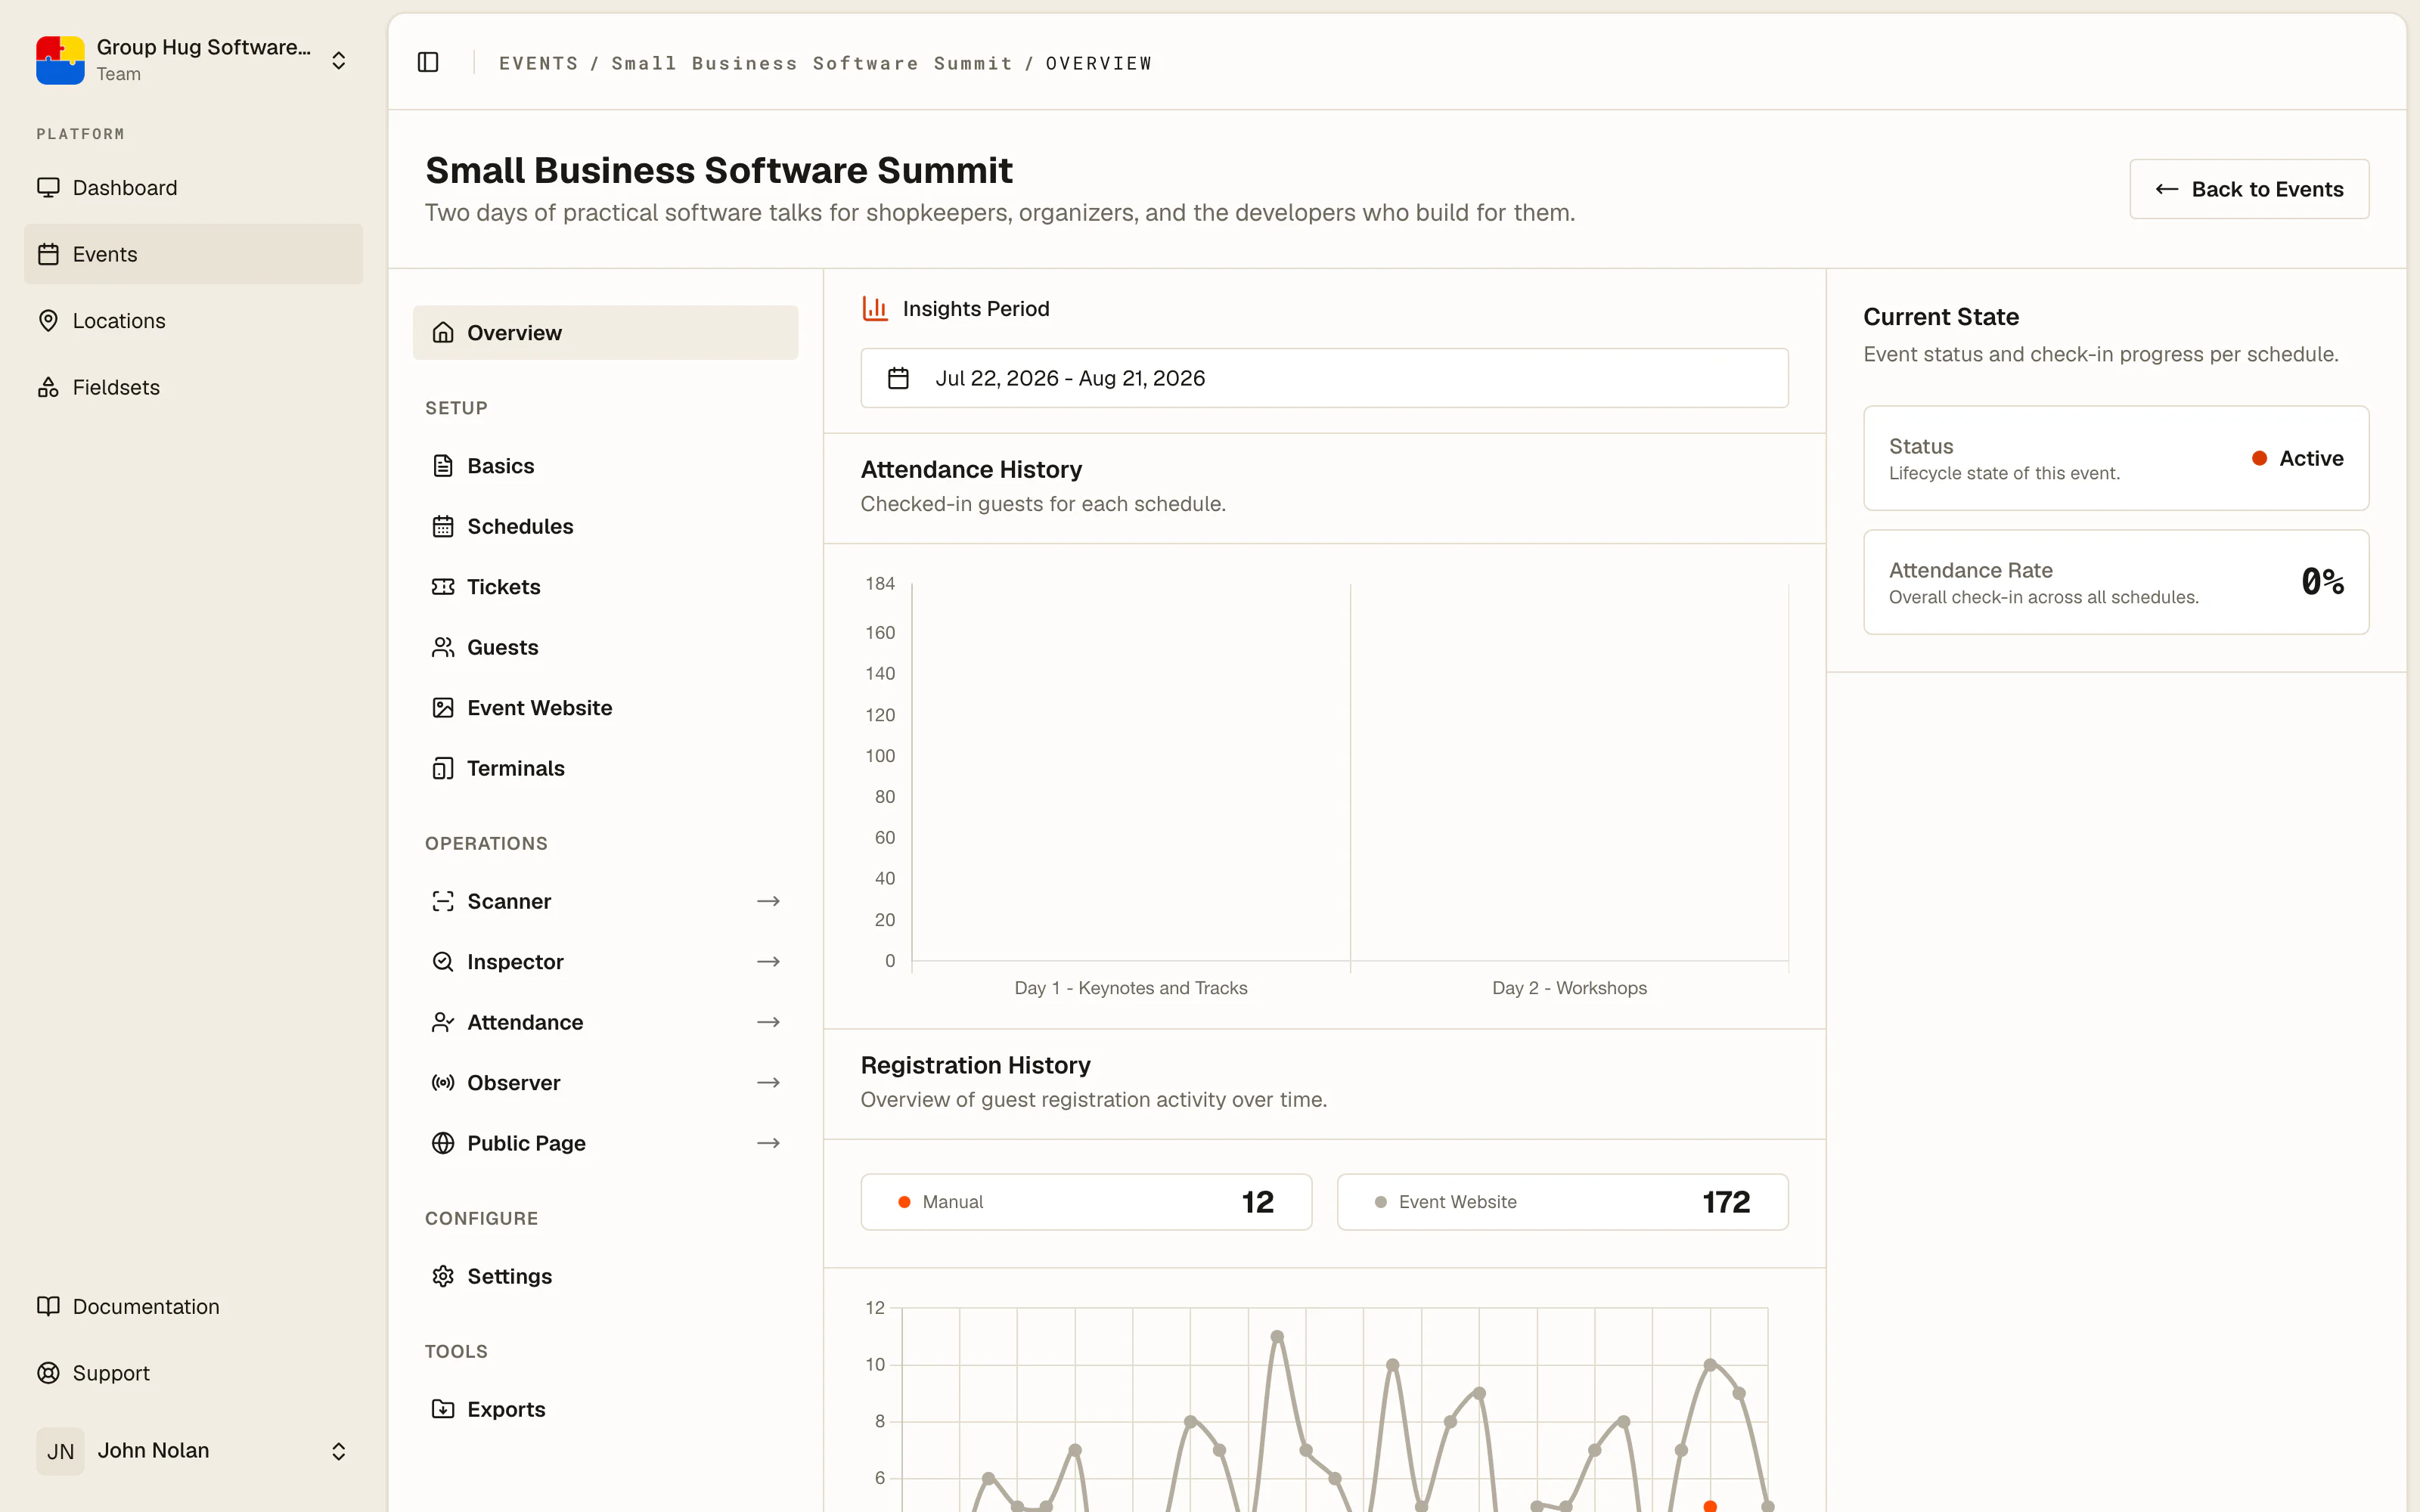Click the Guests people icon
The height and width of the screenshot is (1512, 2420).
[x=443, y=647]
